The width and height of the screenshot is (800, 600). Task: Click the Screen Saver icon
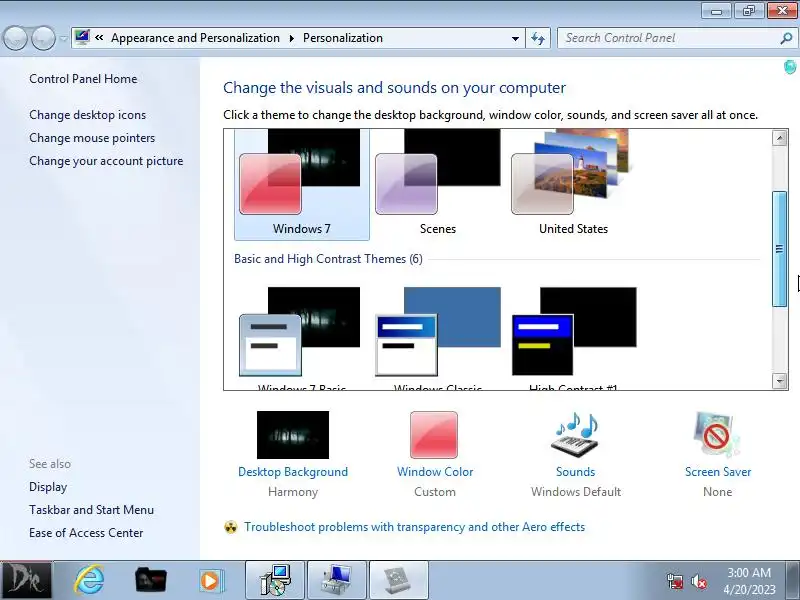coord(717,435)
